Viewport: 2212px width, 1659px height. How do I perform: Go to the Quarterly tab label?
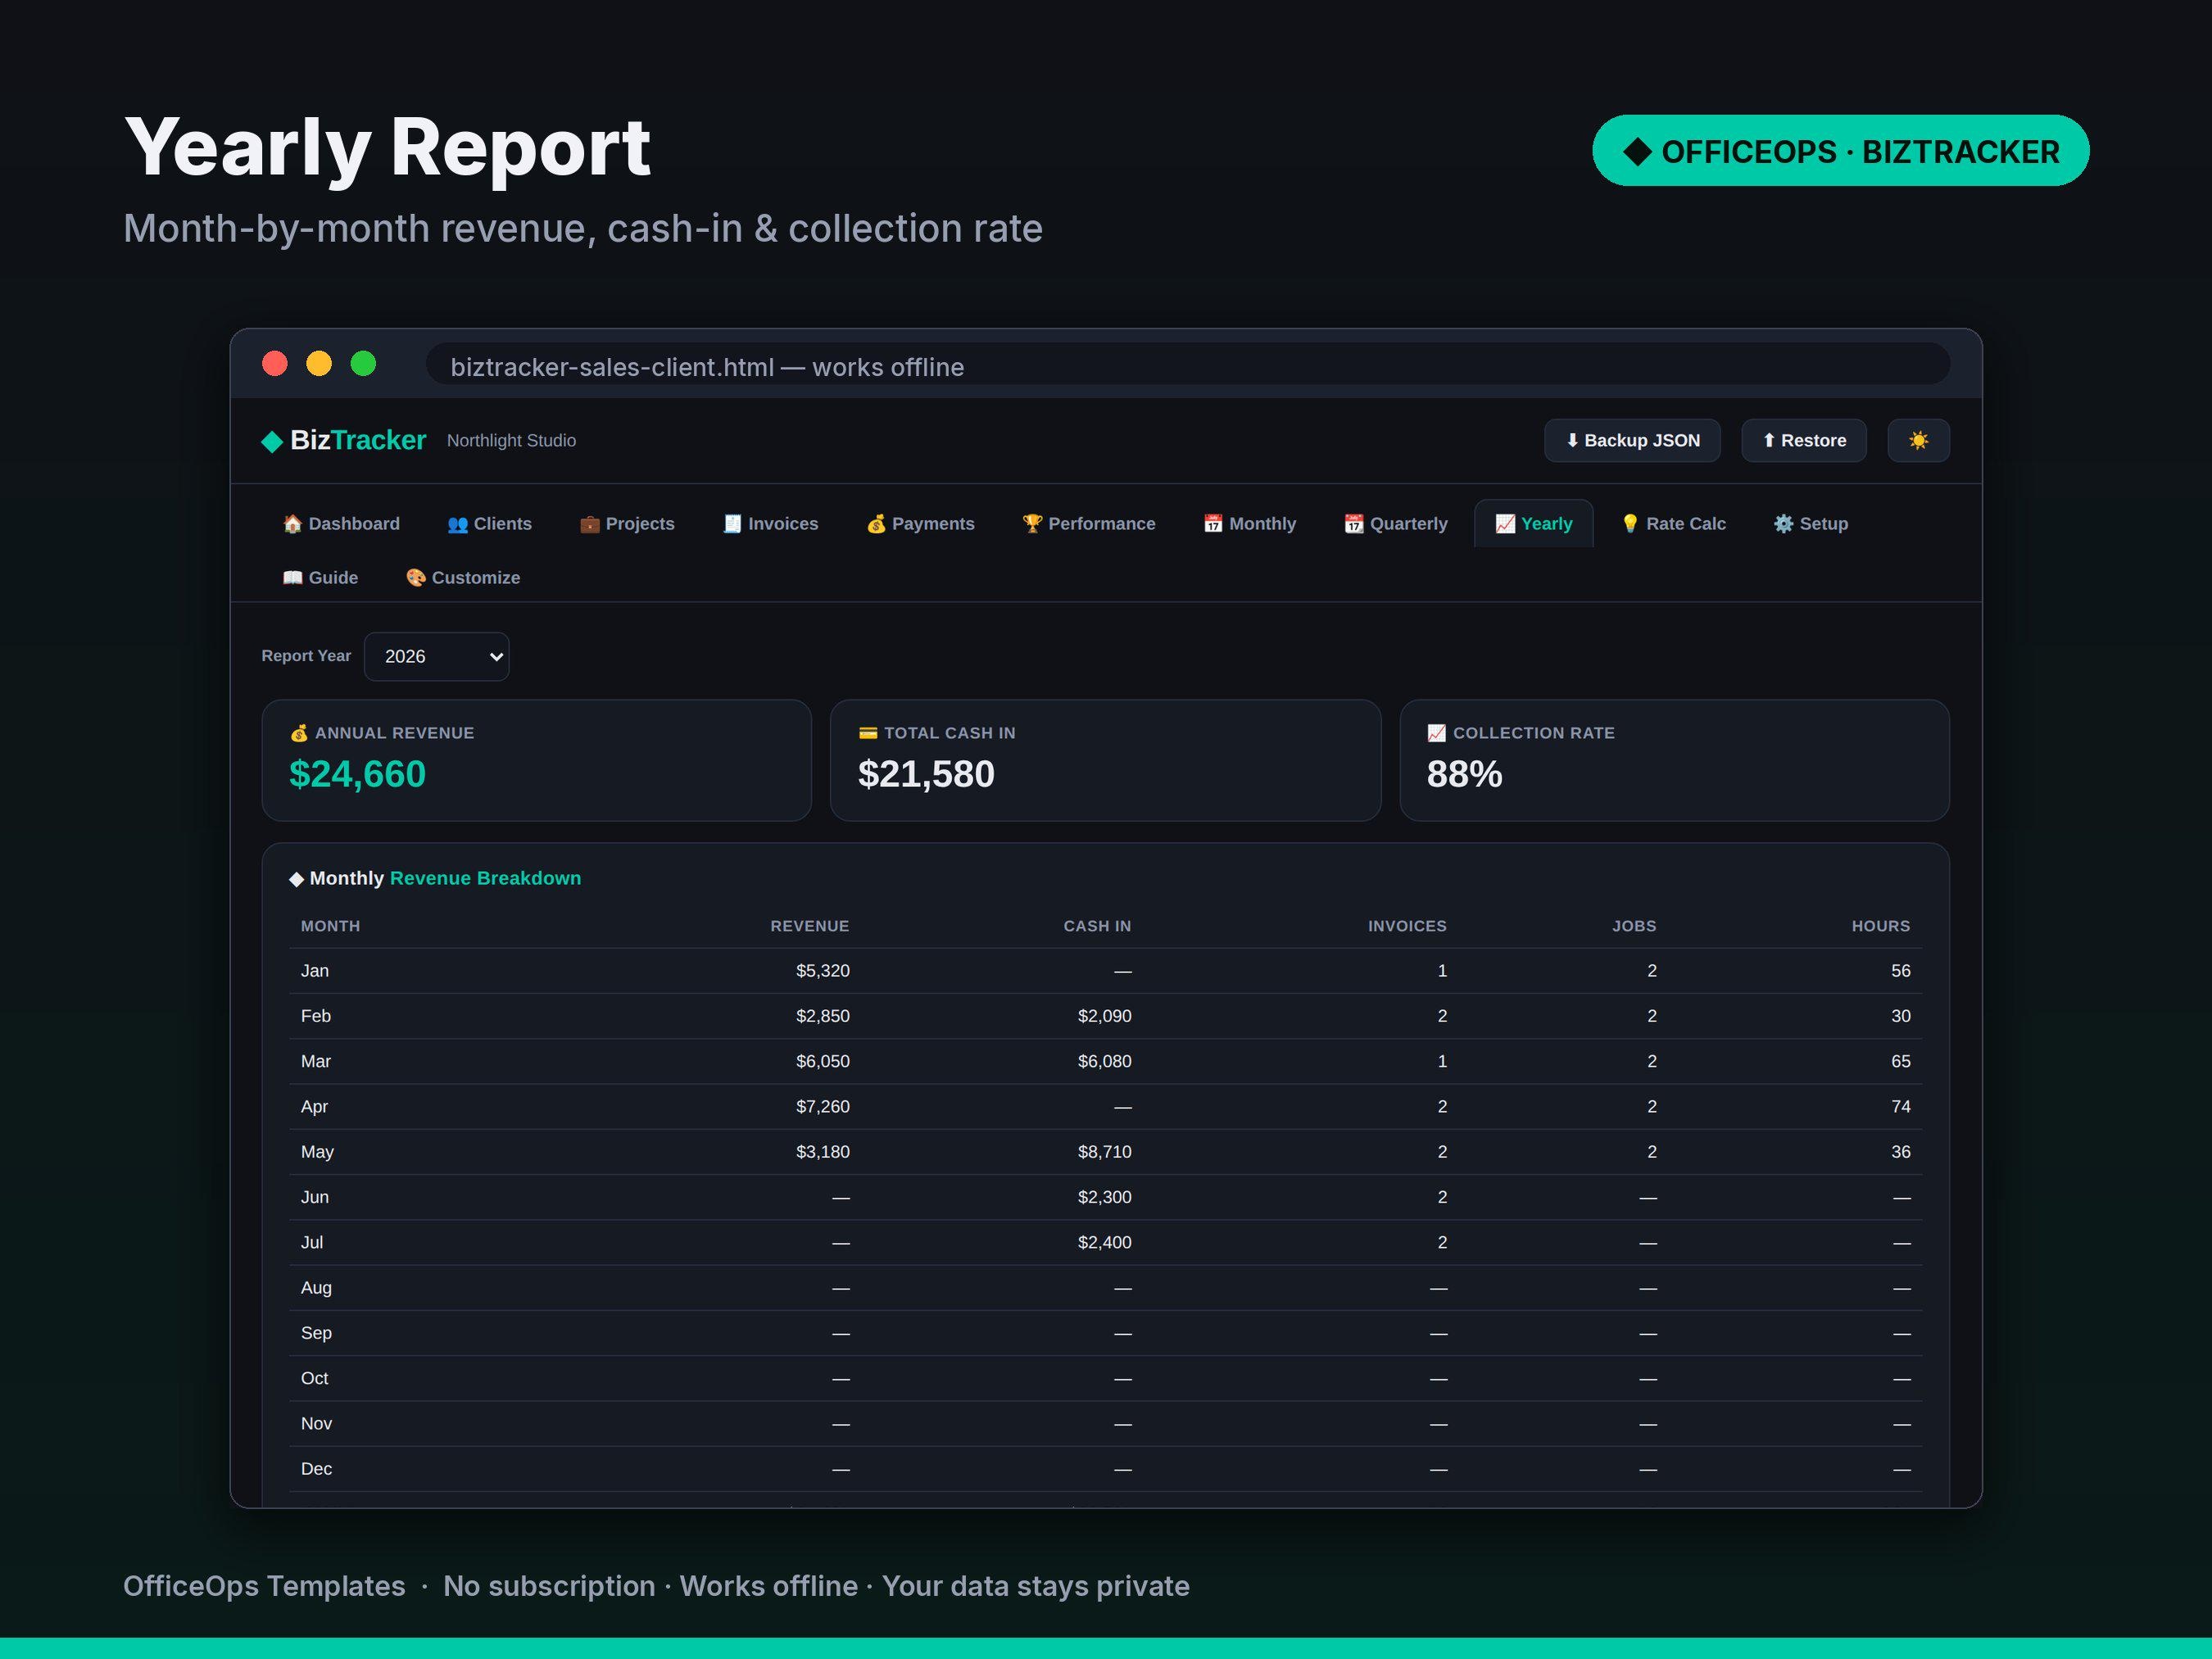click(x=1408, y=524)
